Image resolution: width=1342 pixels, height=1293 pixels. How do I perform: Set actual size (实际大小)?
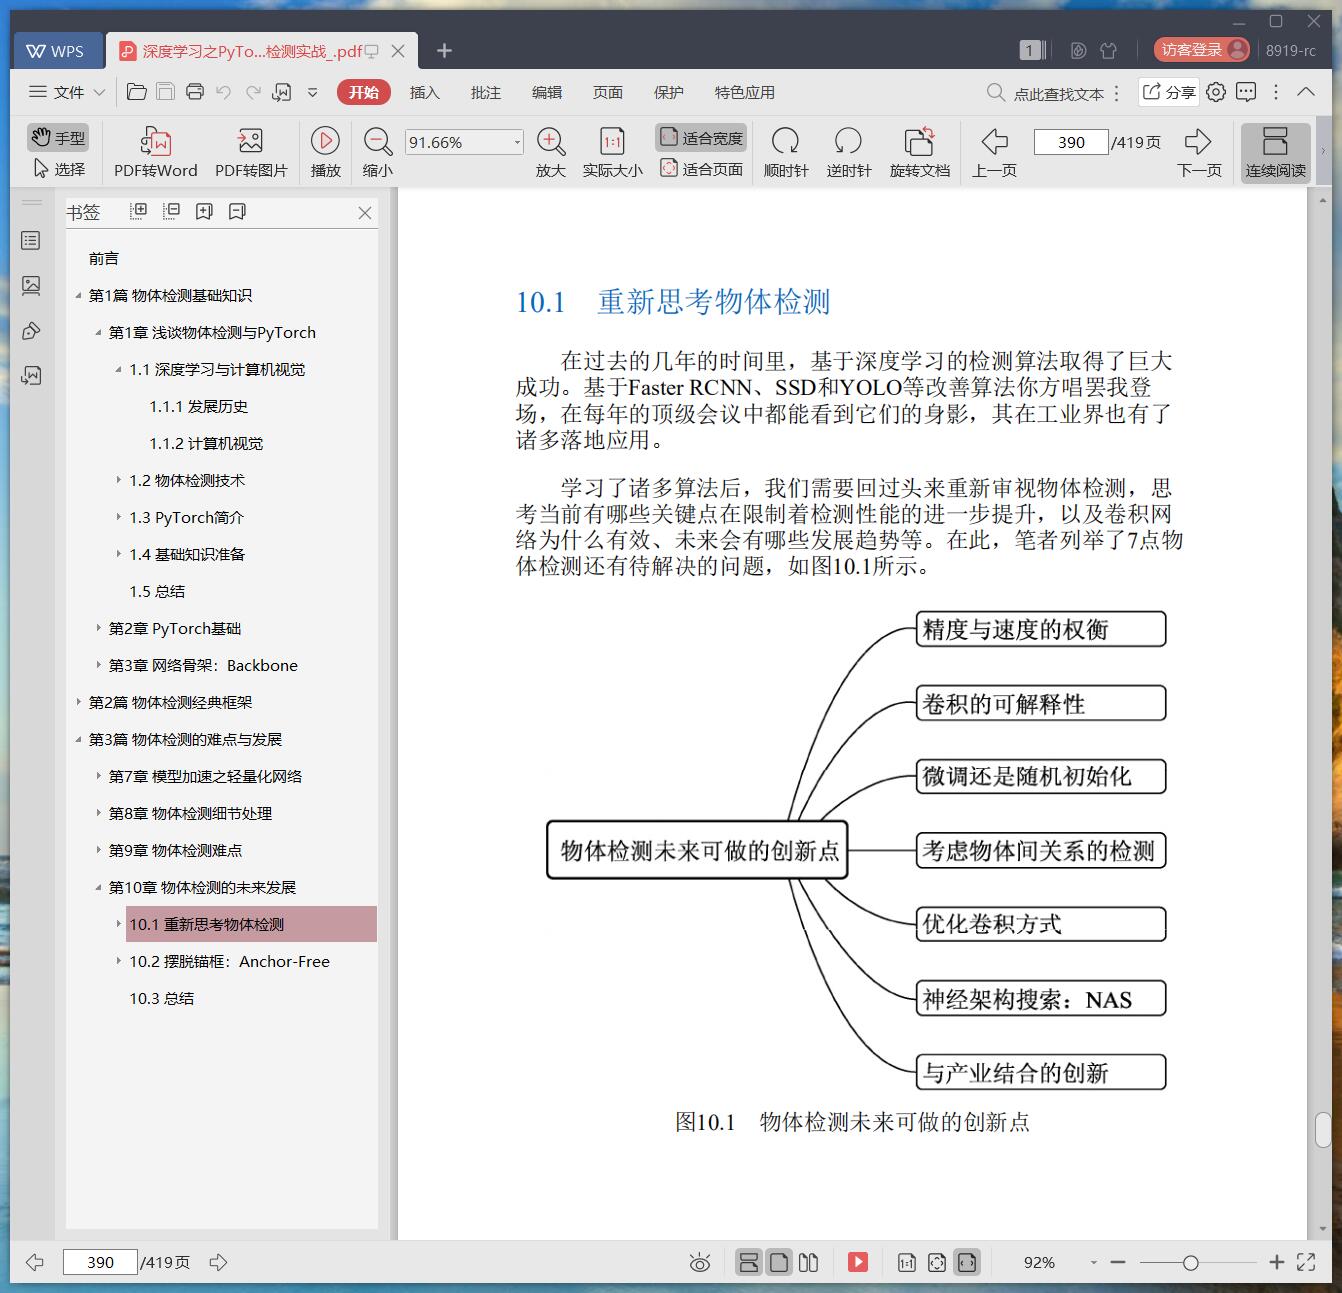(612, 152)
